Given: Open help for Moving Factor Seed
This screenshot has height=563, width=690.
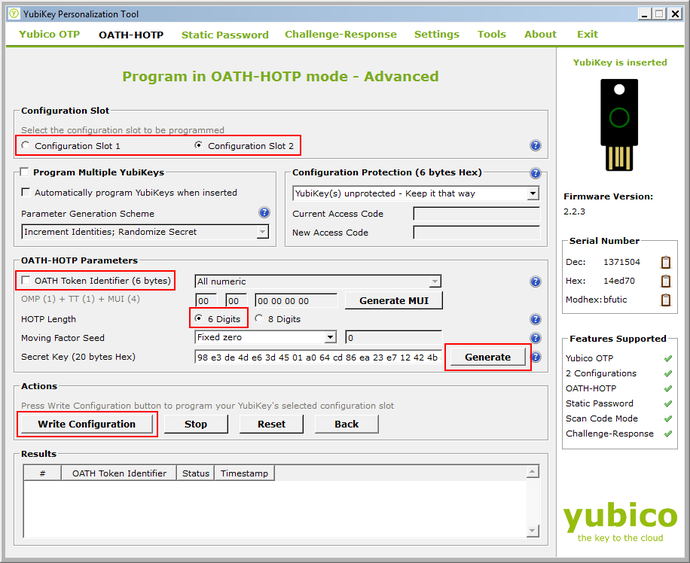Looking at the screenshot, I should click(x=535, y=338).
